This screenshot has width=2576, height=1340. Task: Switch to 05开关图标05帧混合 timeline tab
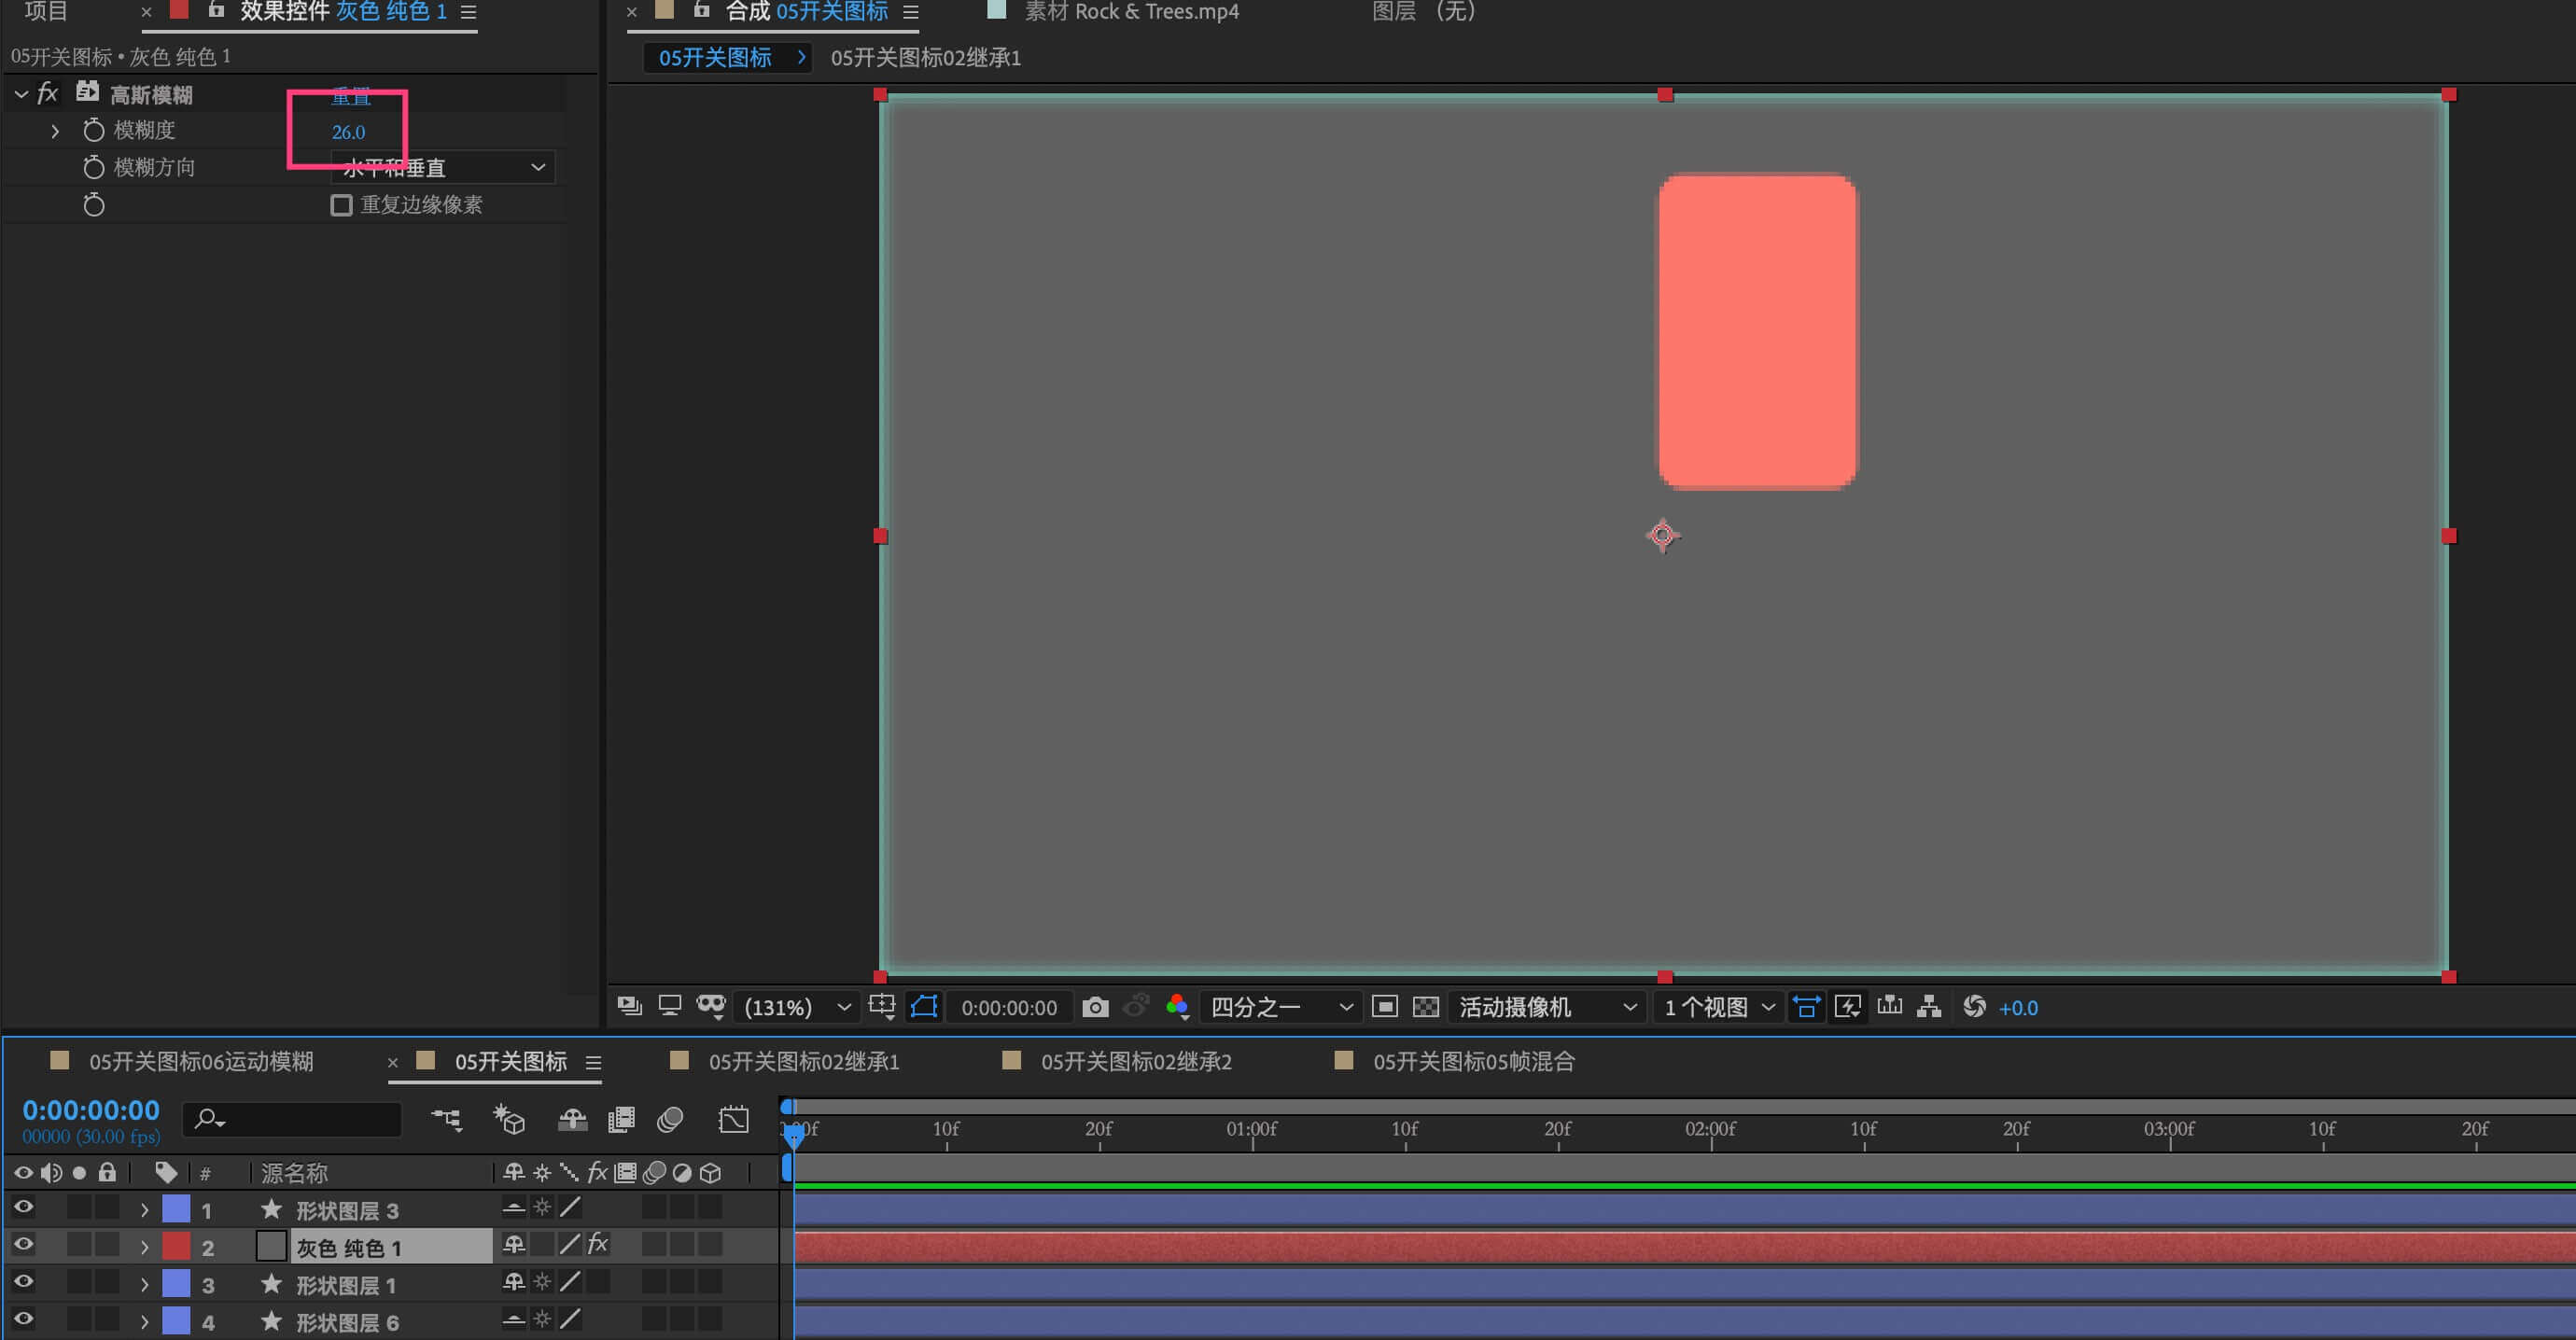click(1472, 1061)
